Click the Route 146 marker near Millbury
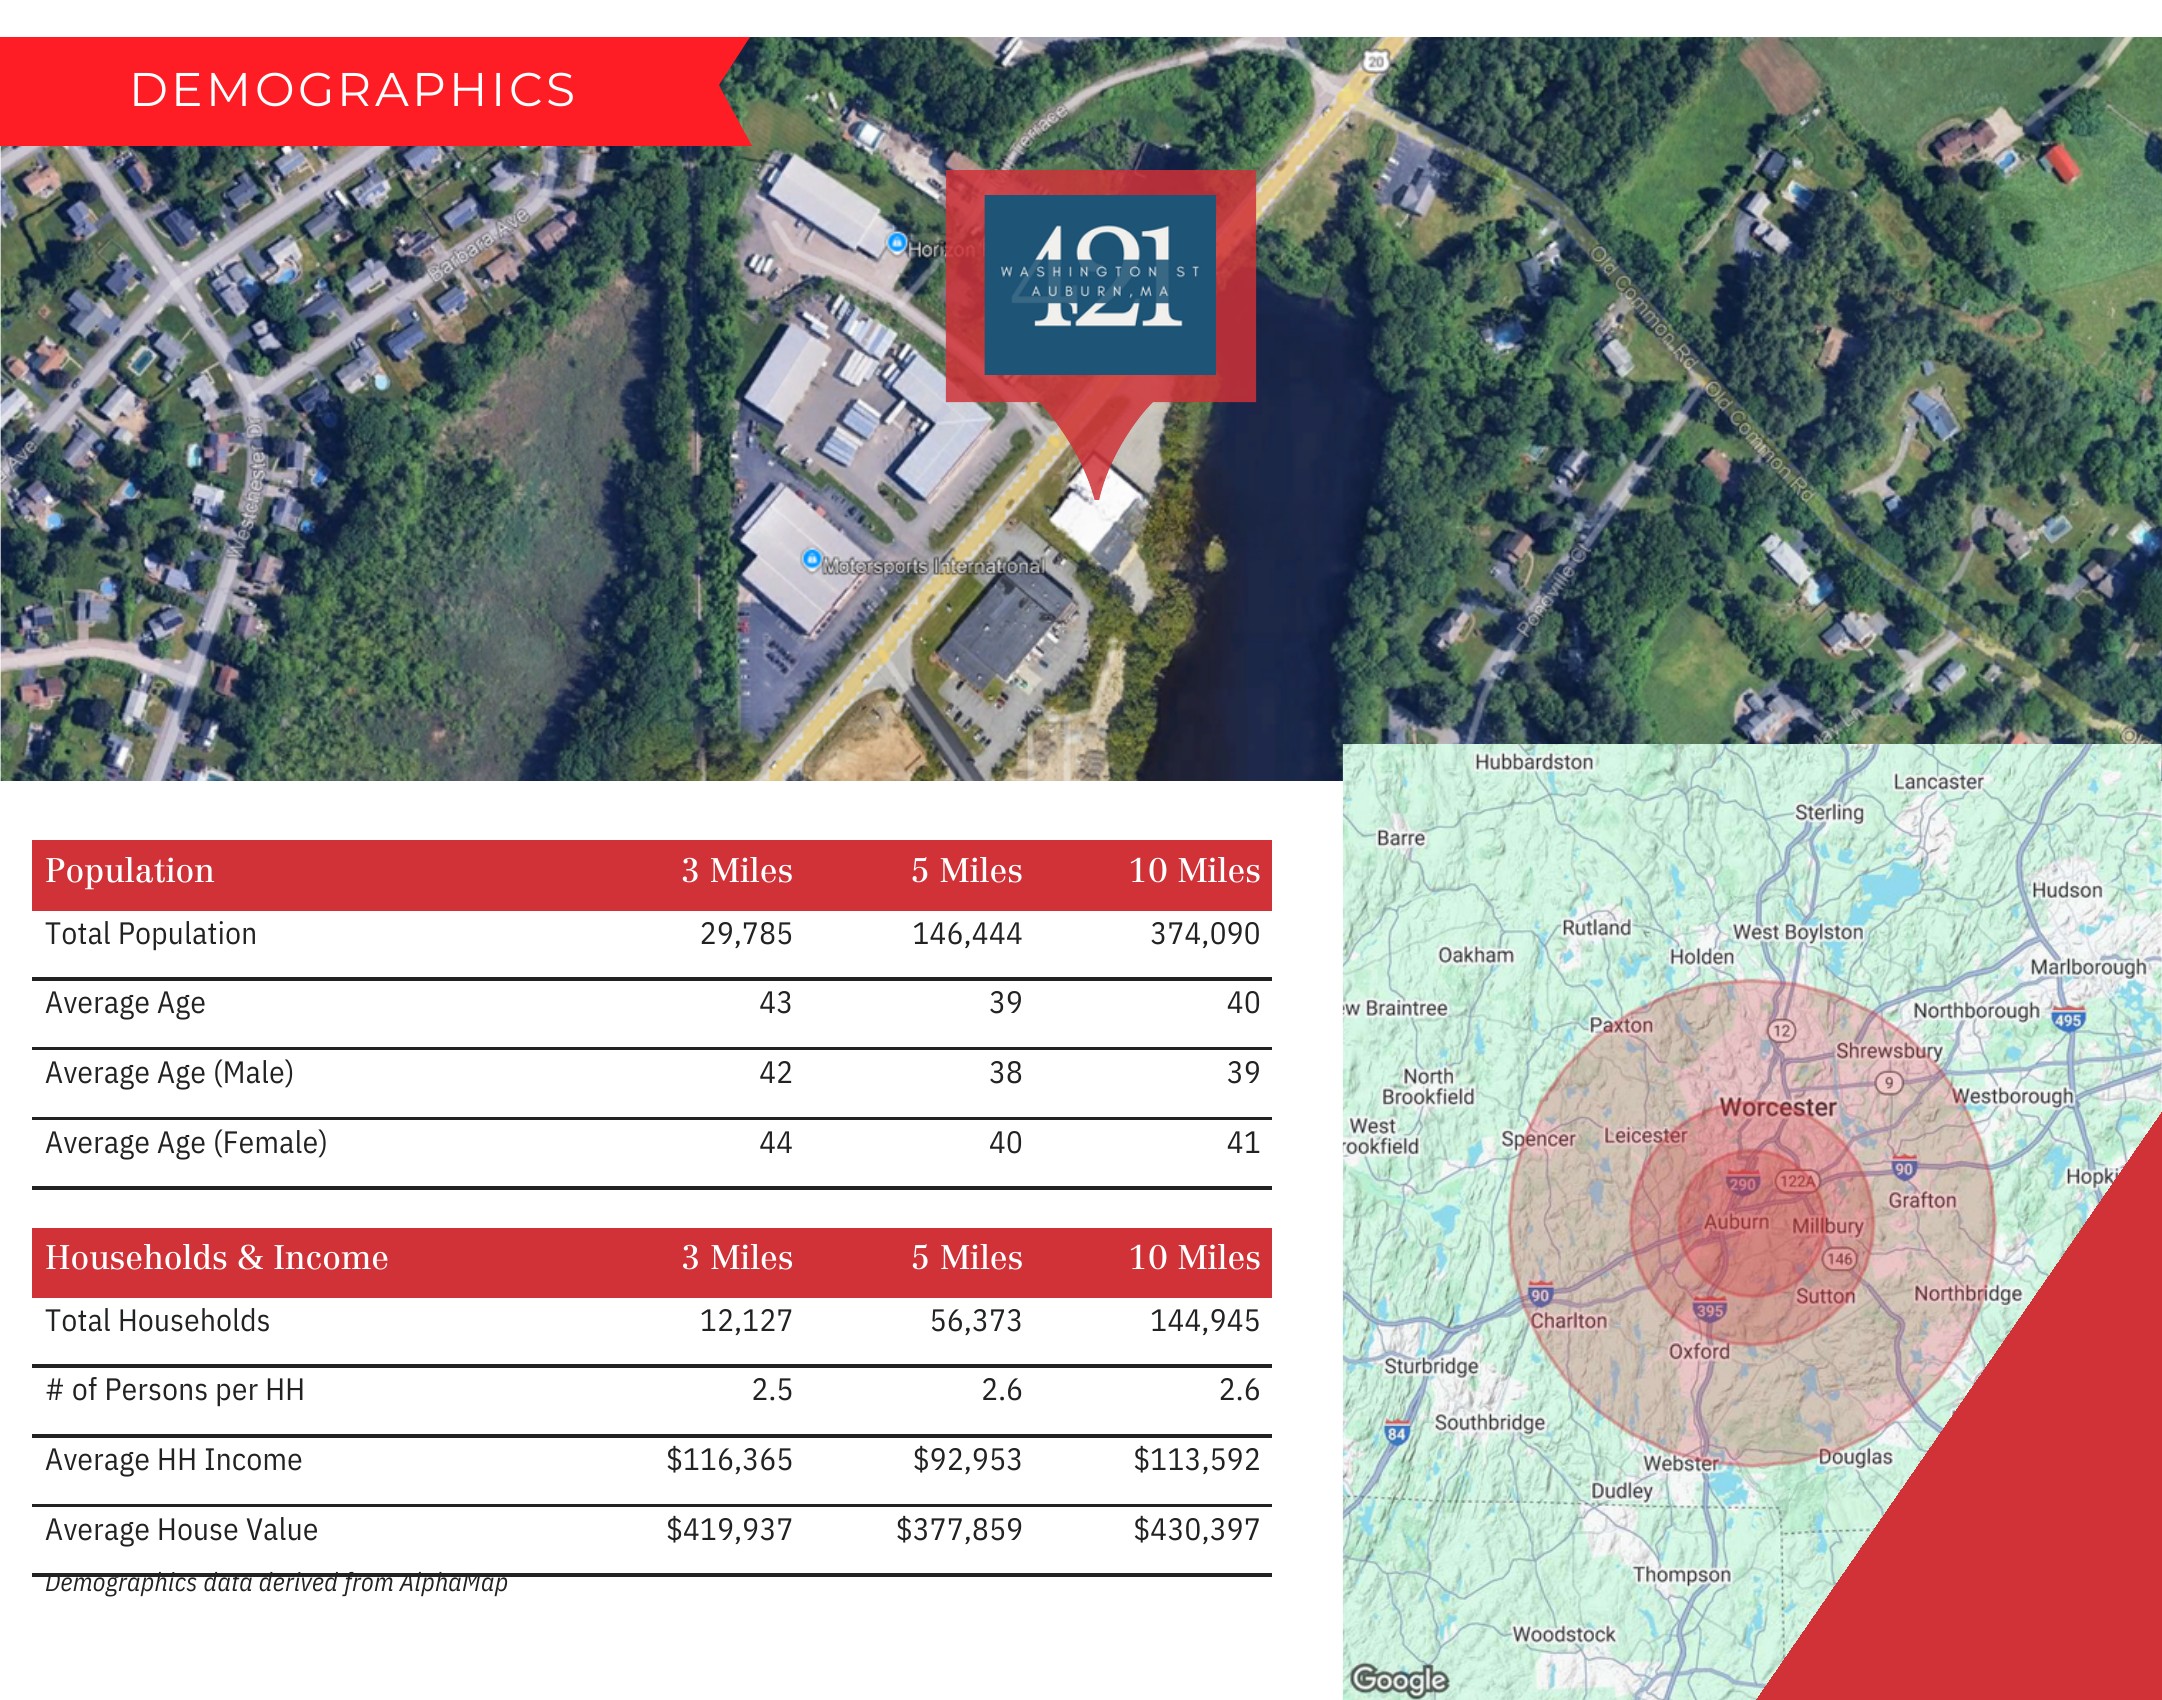The height and width of the screenshot is (1700, 2162). pos(1840,1259)
